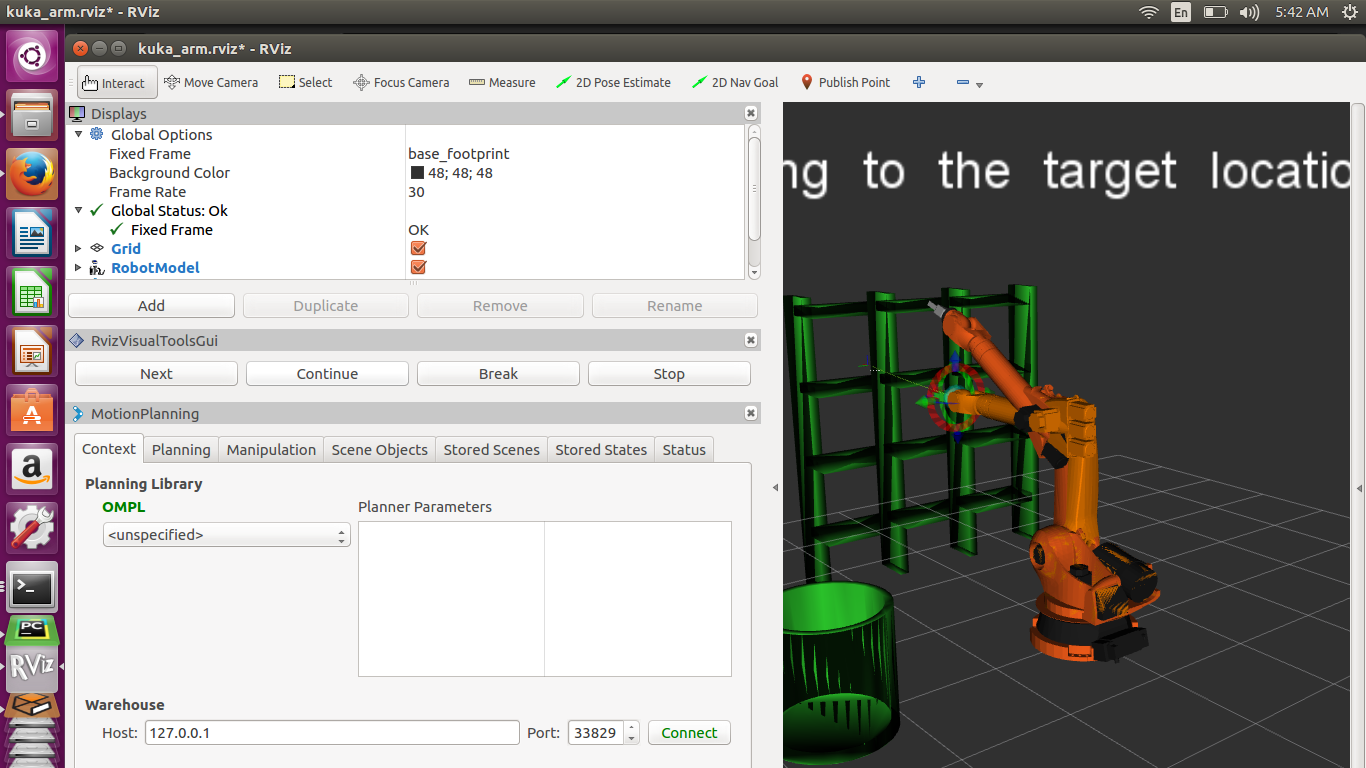
Task: Switch to the Context tab
Action: point(109,449)
